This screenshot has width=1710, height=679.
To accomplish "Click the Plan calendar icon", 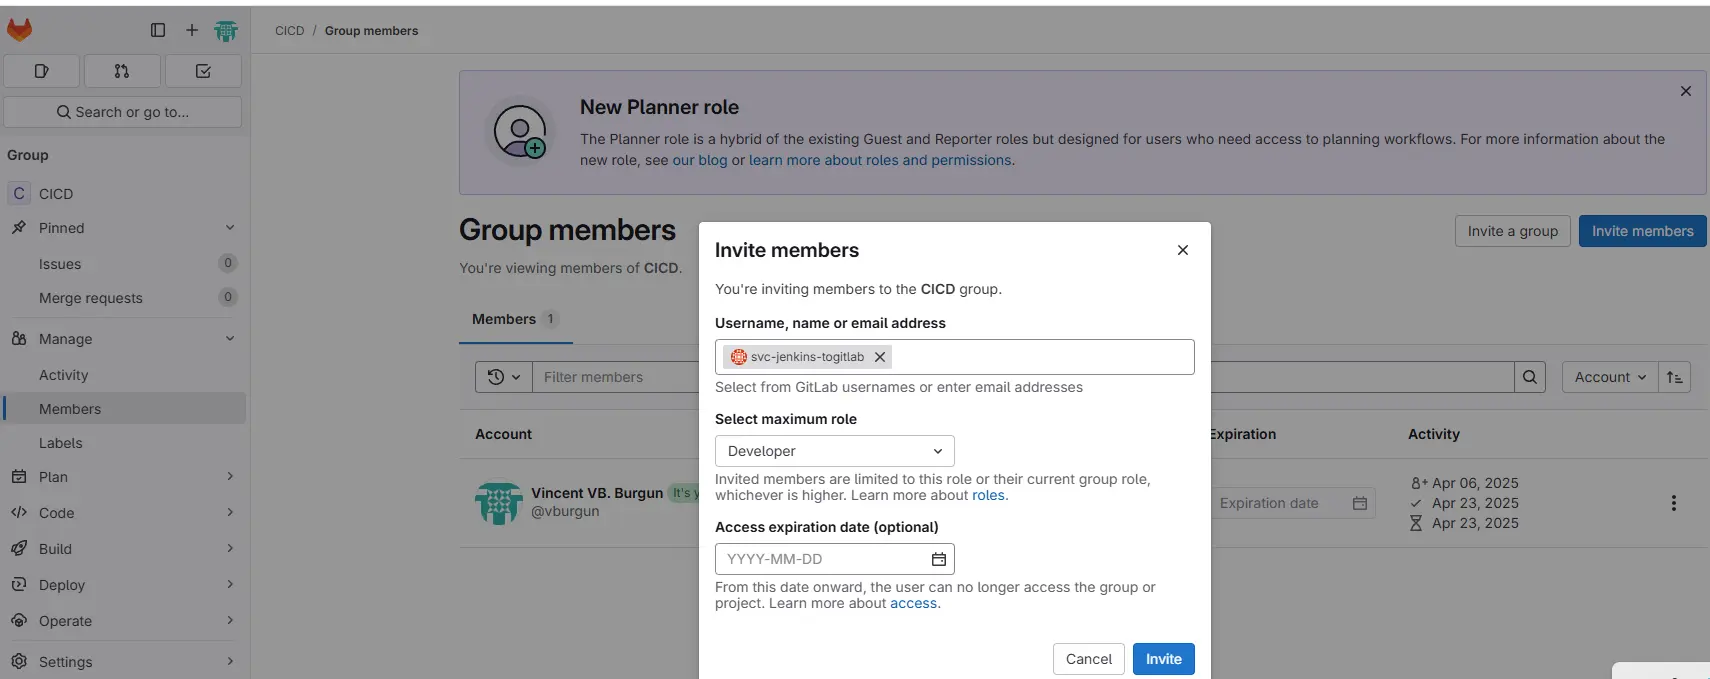I will (19, 477).
